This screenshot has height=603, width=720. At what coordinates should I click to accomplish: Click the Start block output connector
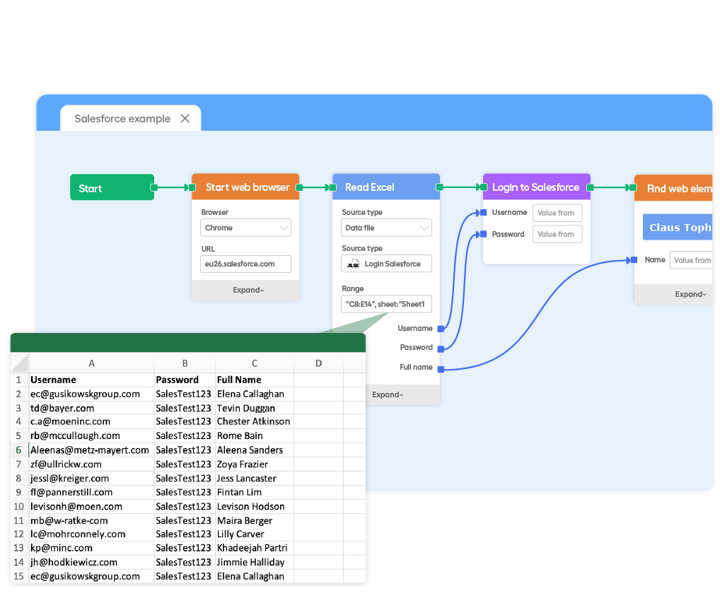(x=154, y=187)
